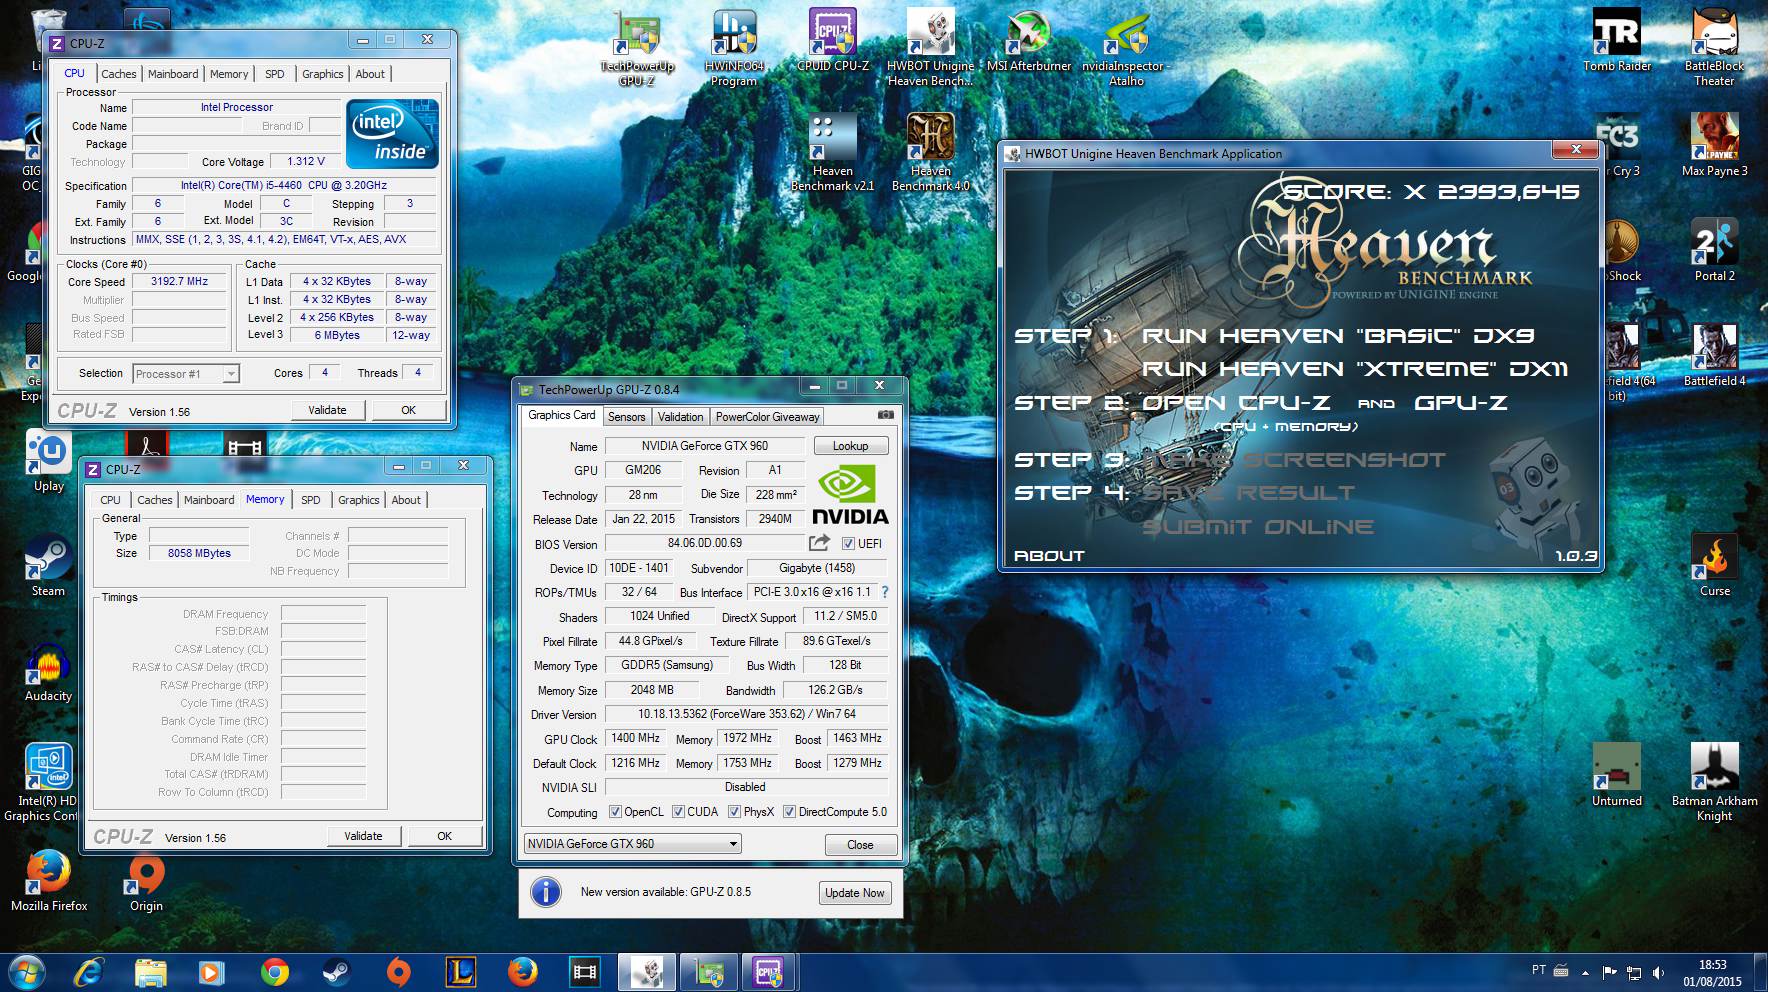
Task: Click GPU-Z Name field NVIDIA GeForce GTX 960
Action: pos(705,446)
